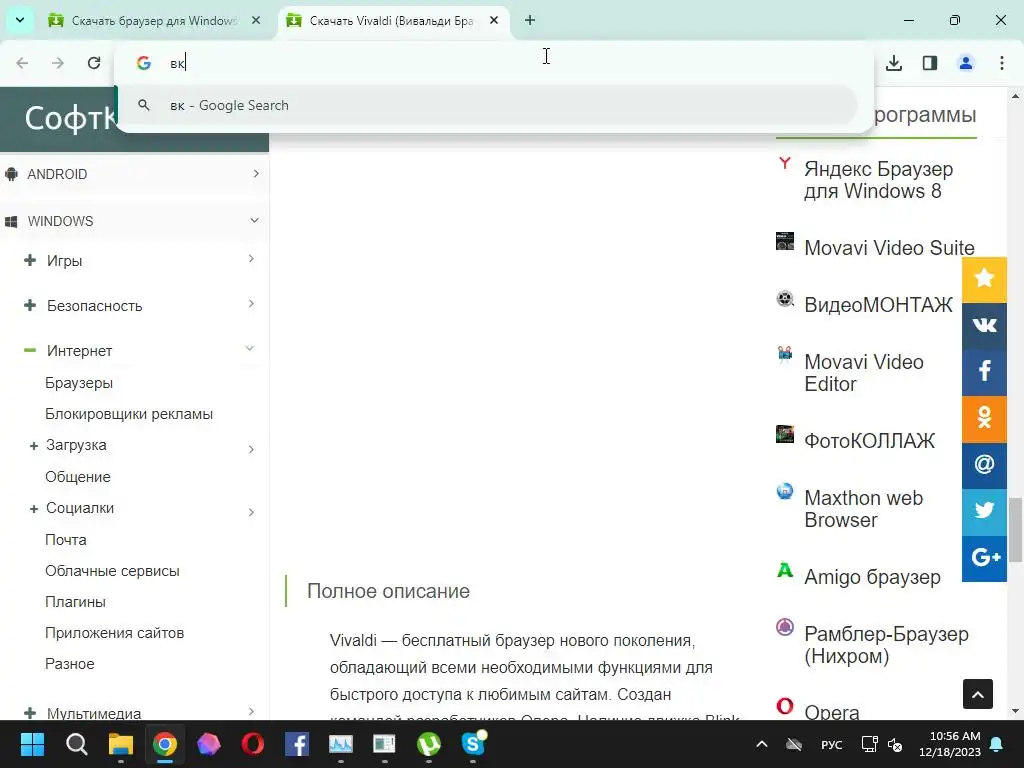
Task: Open the tab search dropdown arrow
Action: [x=20, y=20]
